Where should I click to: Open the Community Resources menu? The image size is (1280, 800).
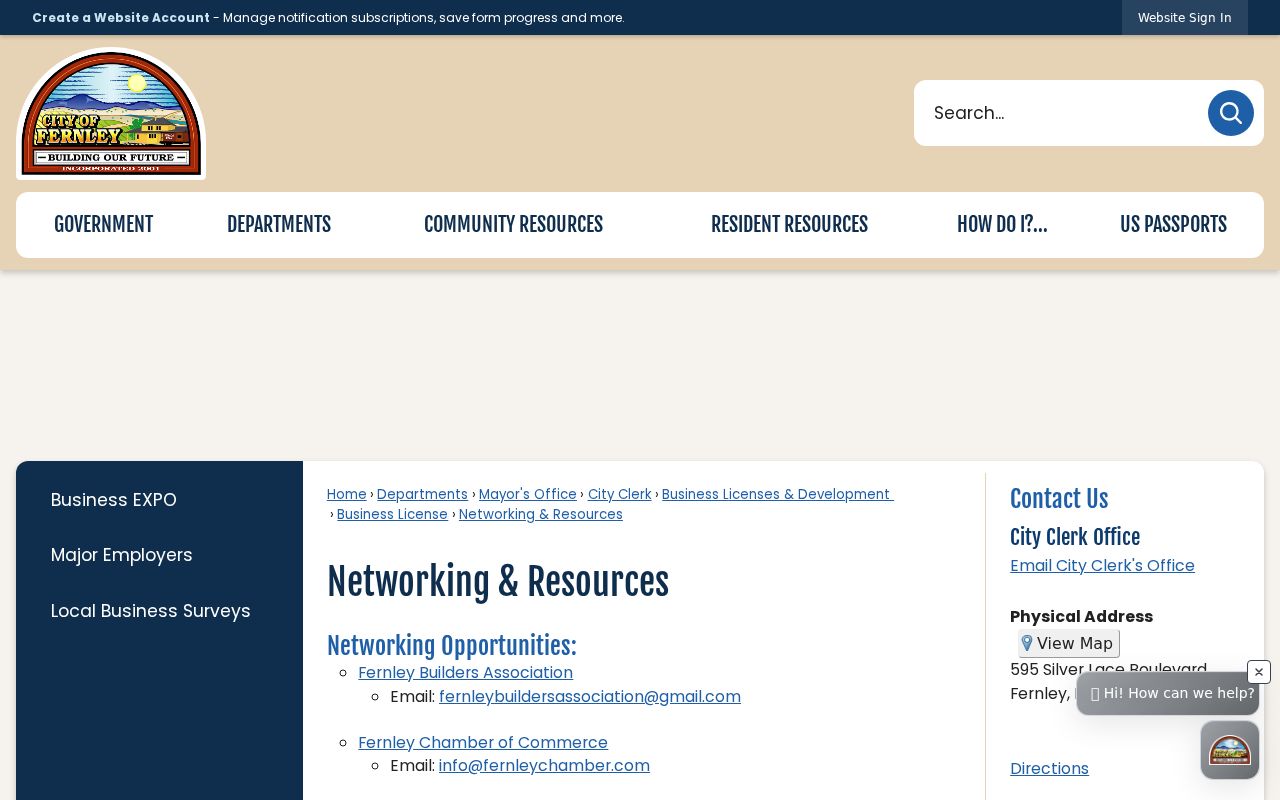click(514, 225)
